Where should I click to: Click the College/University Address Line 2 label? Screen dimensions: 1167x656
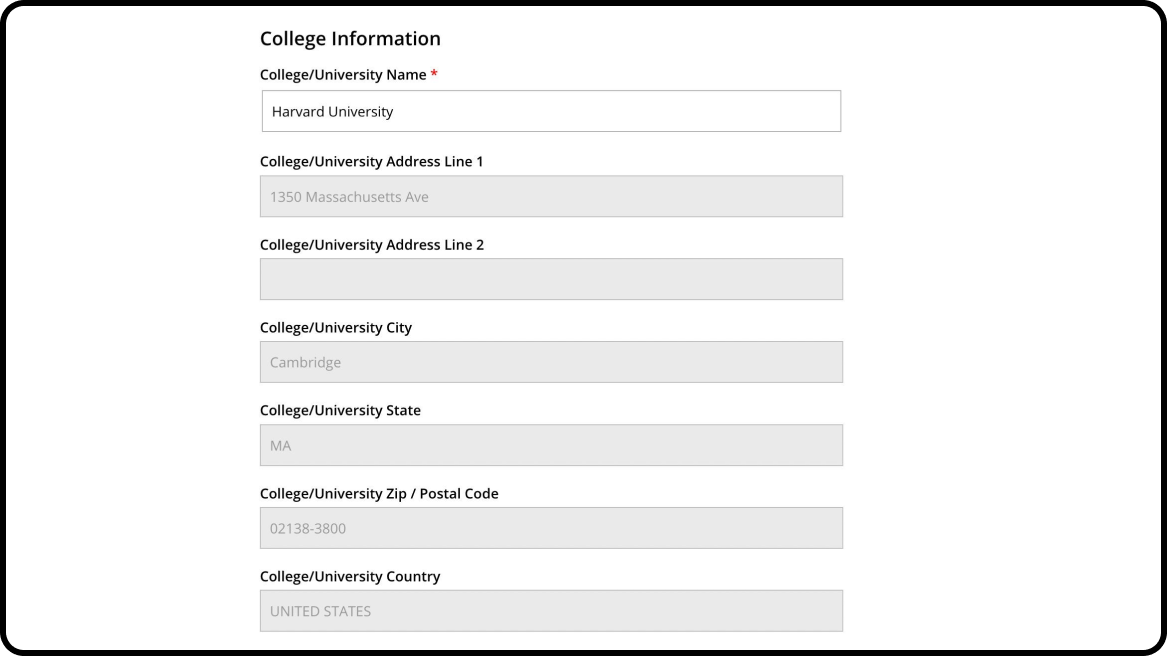point(371,244)
